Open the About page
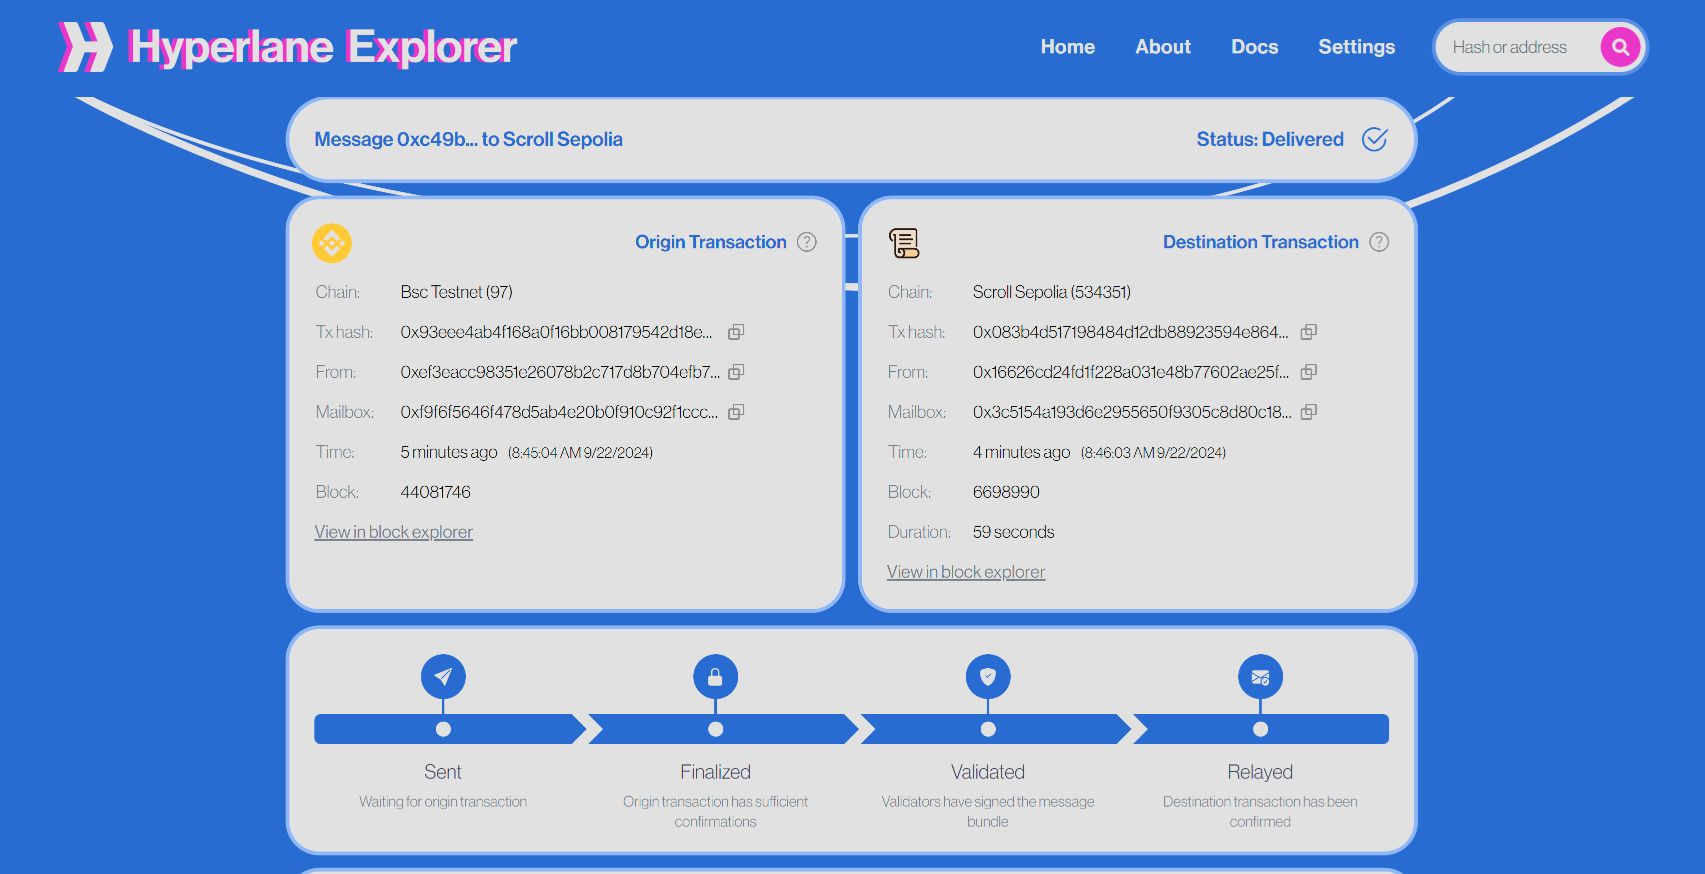Image resolution: width=1705 pixels, height=874 pixels. coord(1163,47)
